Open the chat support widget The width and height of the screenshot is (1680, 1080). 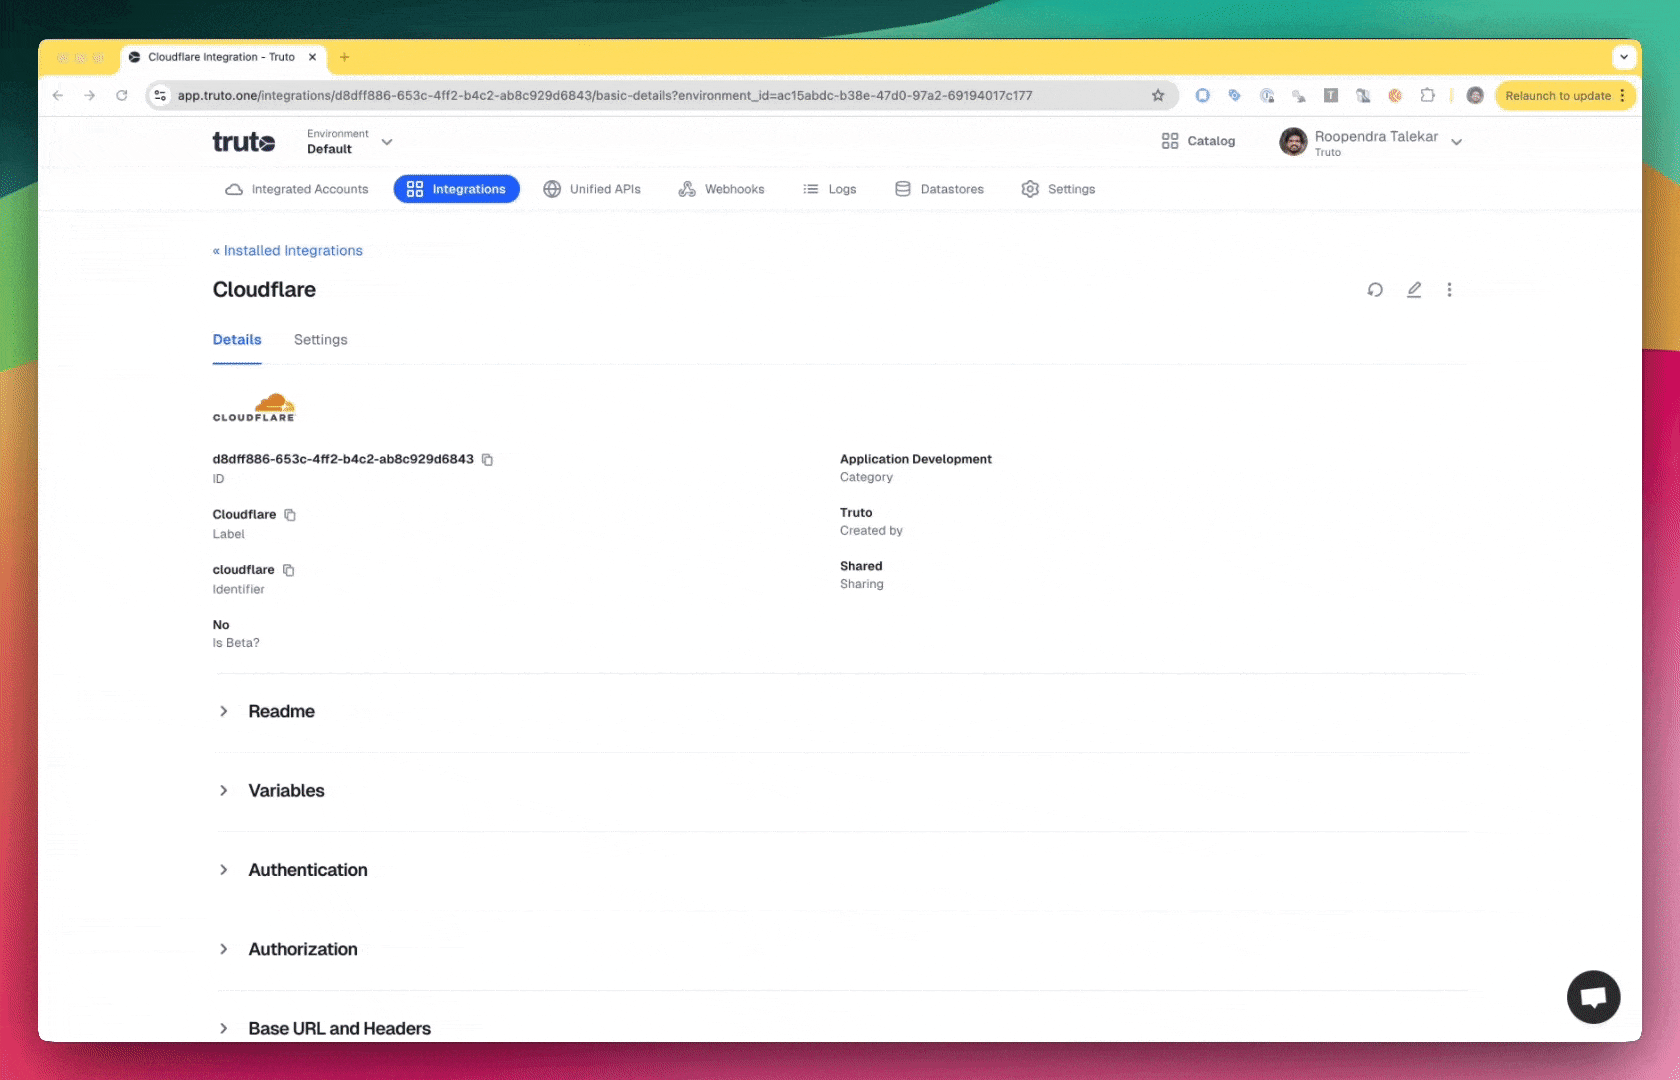pos(1593,996)
